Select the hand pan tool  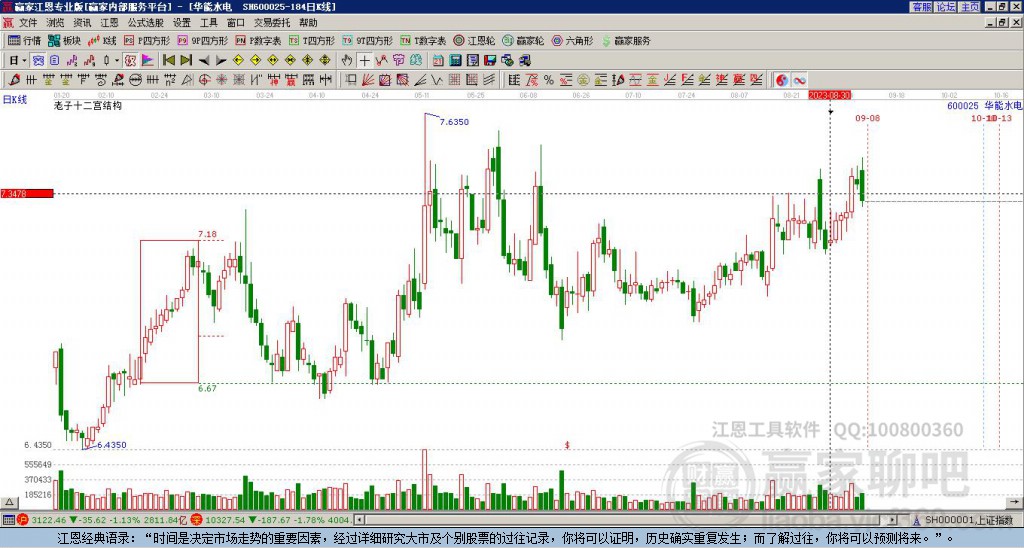click(347, 61)
